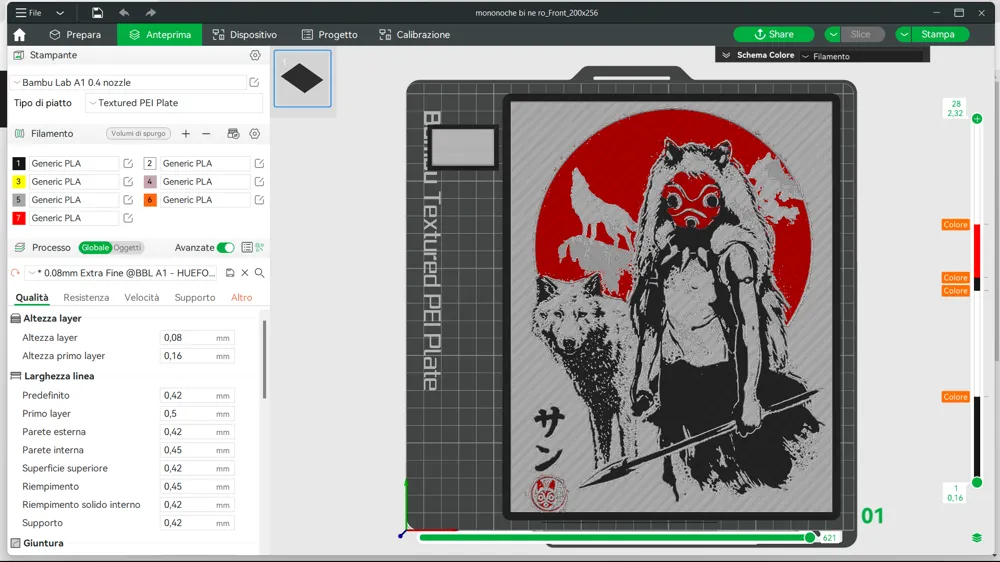
Task: Click the Altezza layer value field
Action: pyautogui.click(x=196, y=338)
